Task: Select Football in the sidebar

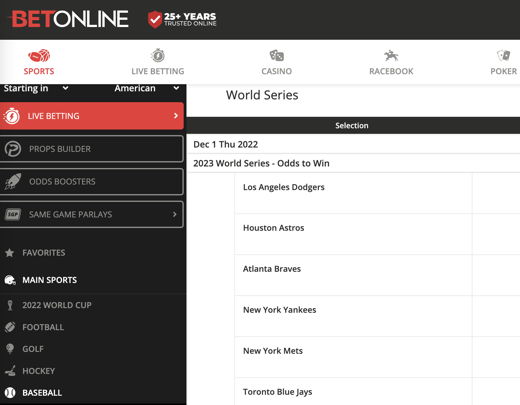Action: [43, 327]
